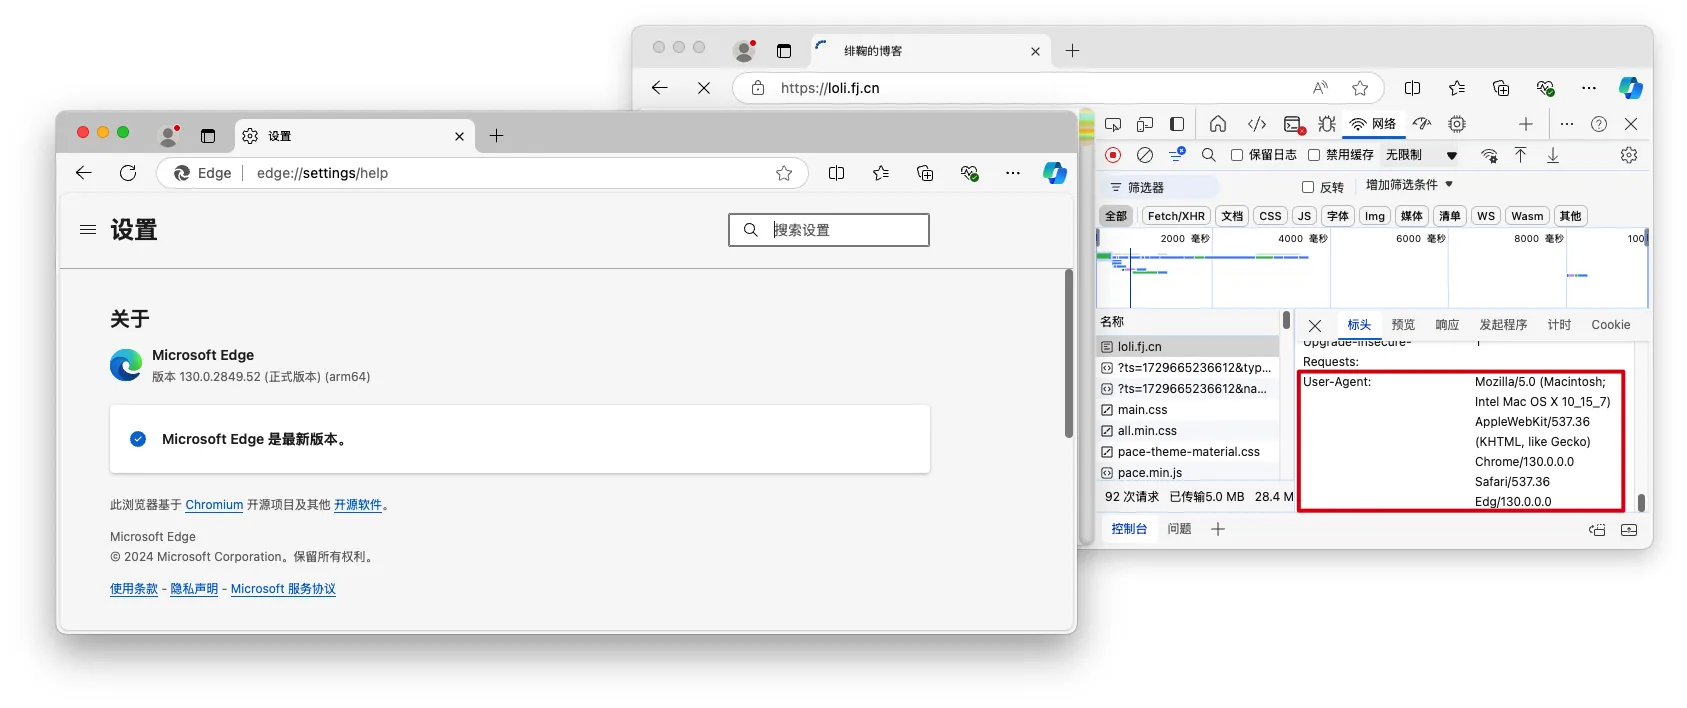Open network conditions wifi-gear icon
Screen dimensions: 1687x708
(1489, 155)
